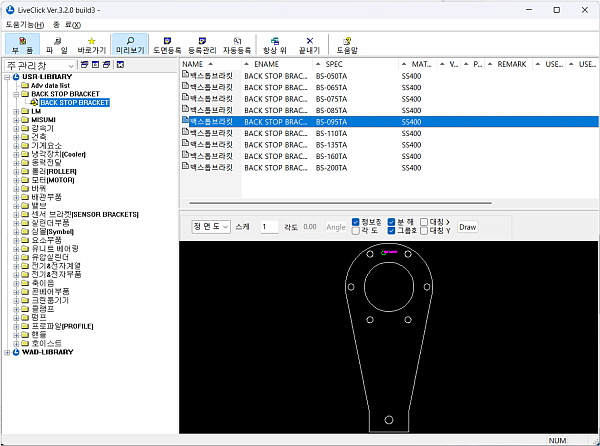Open the 종 료(X) menu
Image resolution: width=600 pixels, height=446 pixels.
pos(67,25)
